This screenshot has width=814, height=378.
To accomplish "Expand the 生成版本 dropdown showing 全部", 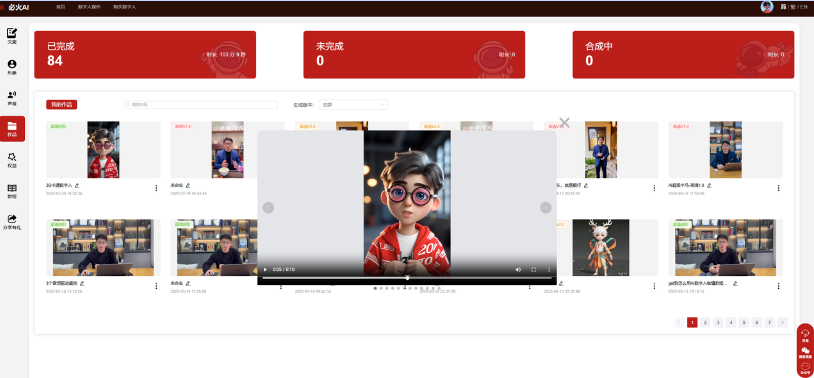I will pos(353,105).
